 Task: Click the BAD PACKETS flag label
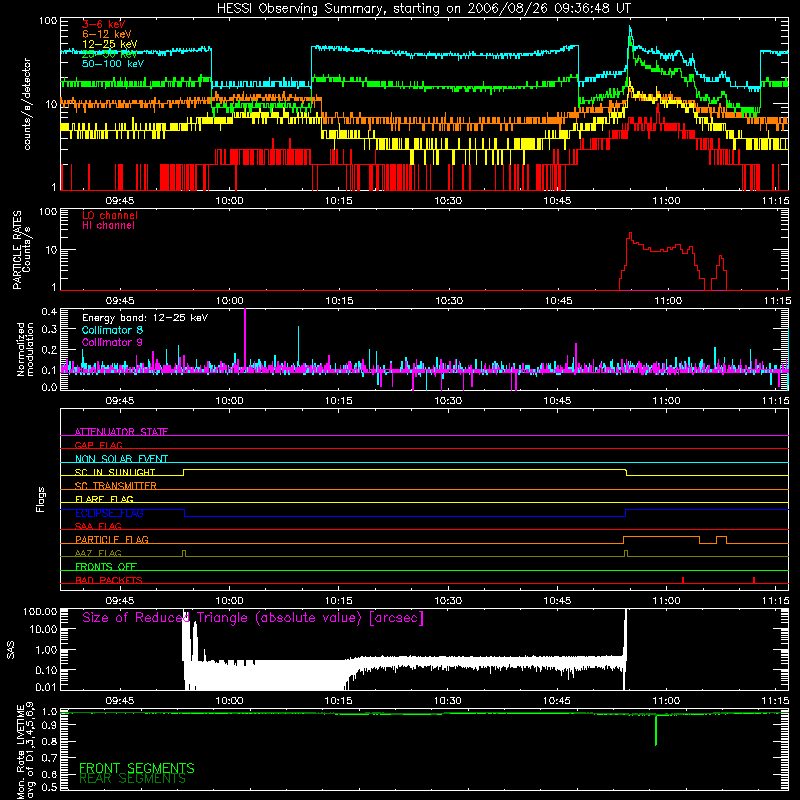click(109, 580)
